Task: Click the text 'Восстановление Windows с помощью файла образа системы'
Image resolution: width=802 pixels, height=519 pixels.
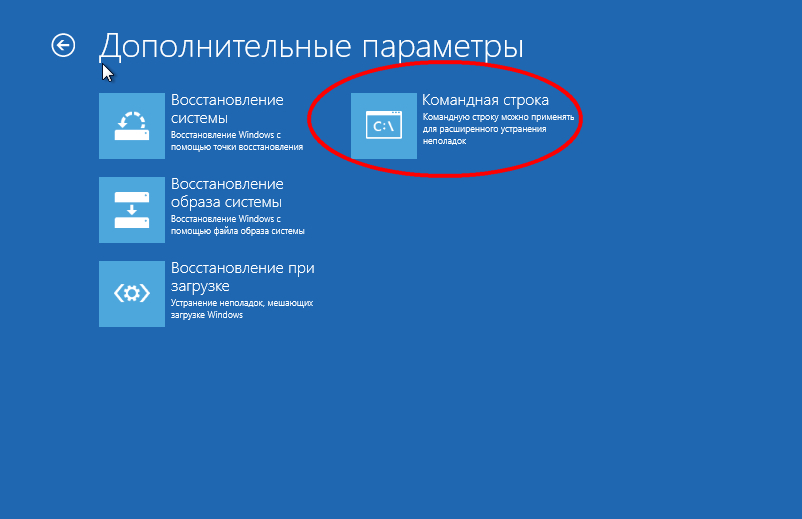Action: [x=238, y=224]
